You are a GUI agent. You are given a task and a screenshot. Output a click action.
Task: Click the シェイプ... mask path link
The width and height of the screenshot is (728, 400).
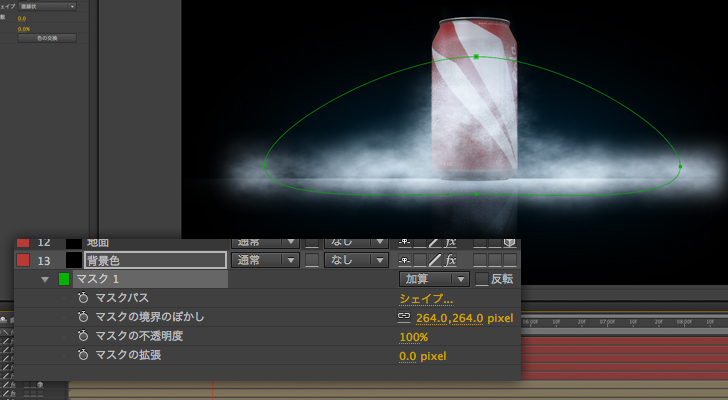pos(426,298)
